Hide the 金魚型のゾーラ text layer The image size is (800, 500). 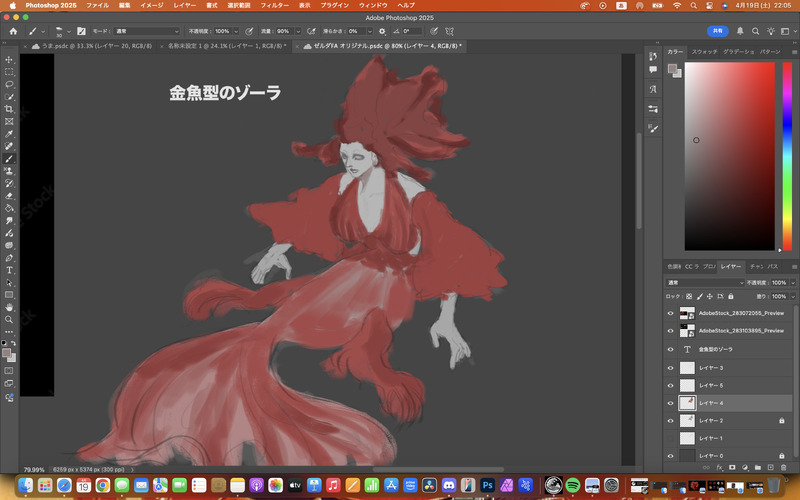pos(671,350)
